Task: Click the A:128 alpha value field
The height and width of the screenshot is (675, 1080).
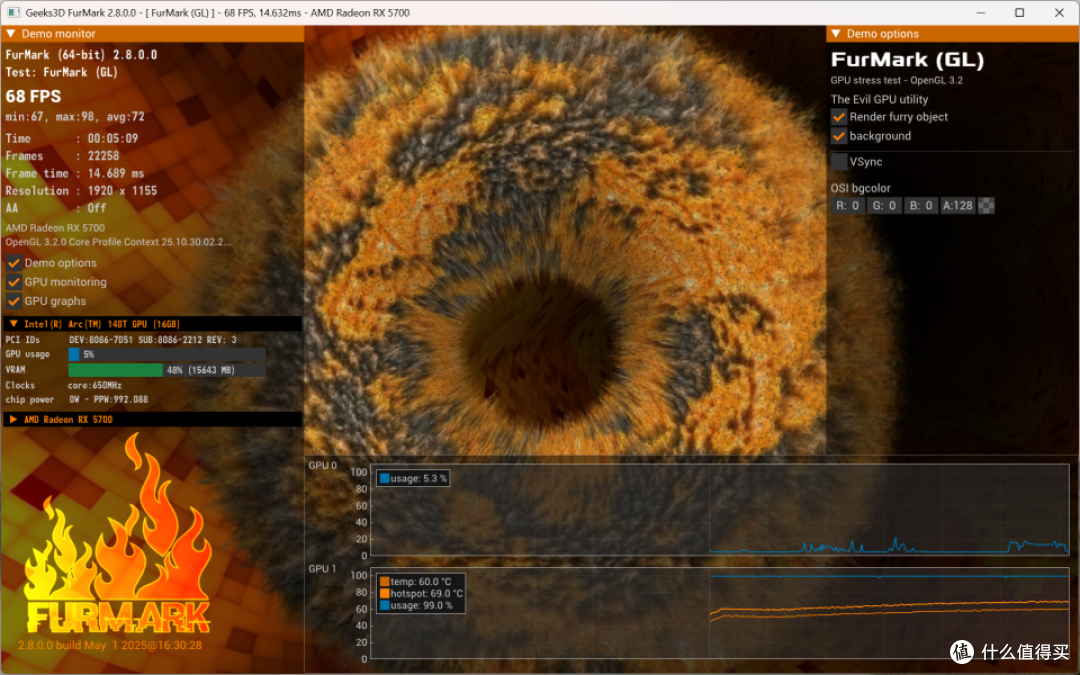Action: (957, 205)
